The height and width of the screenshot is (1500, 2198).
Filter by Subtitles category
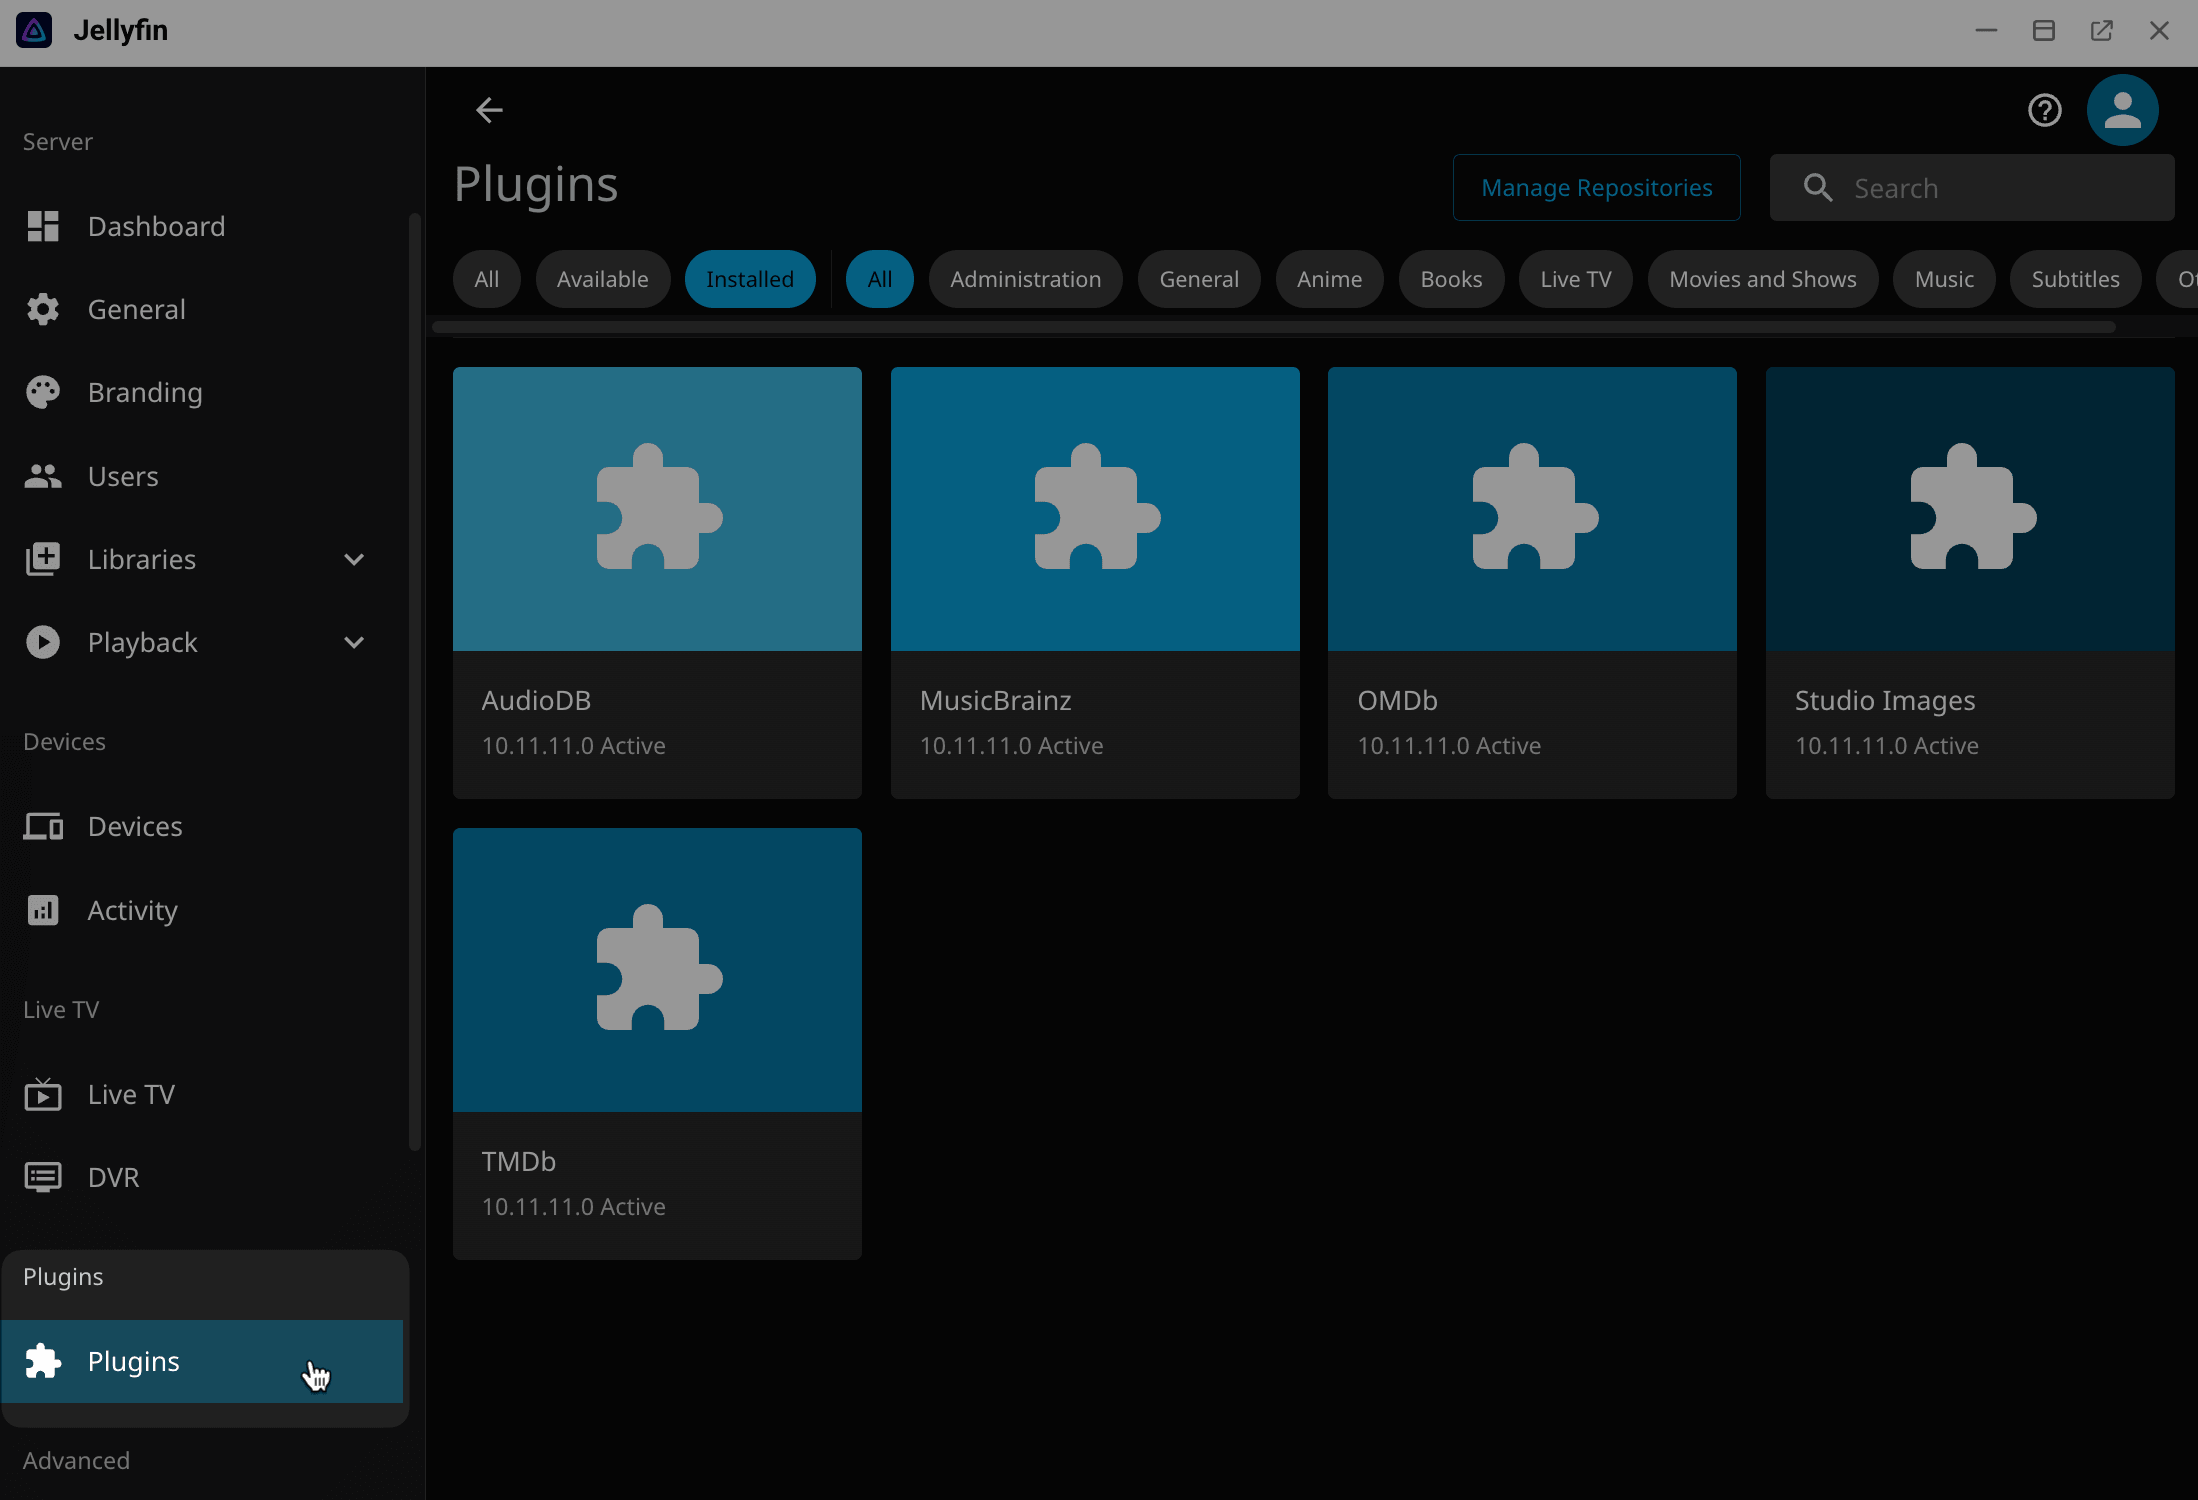click(x=2076, y=279)
